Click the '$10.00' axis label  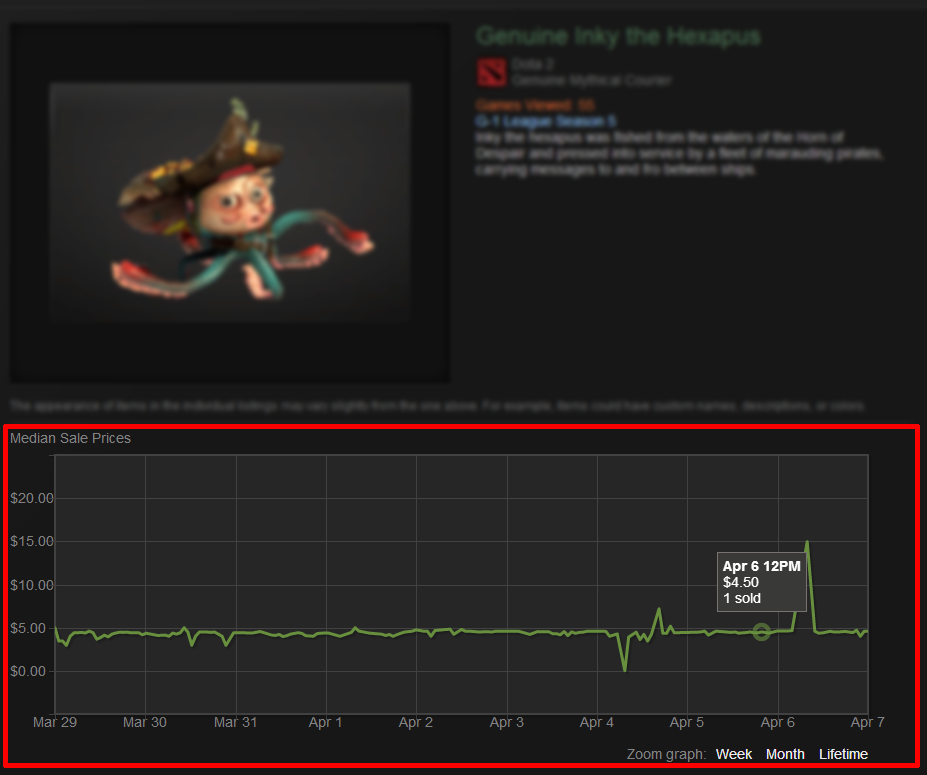click(32, 585)
